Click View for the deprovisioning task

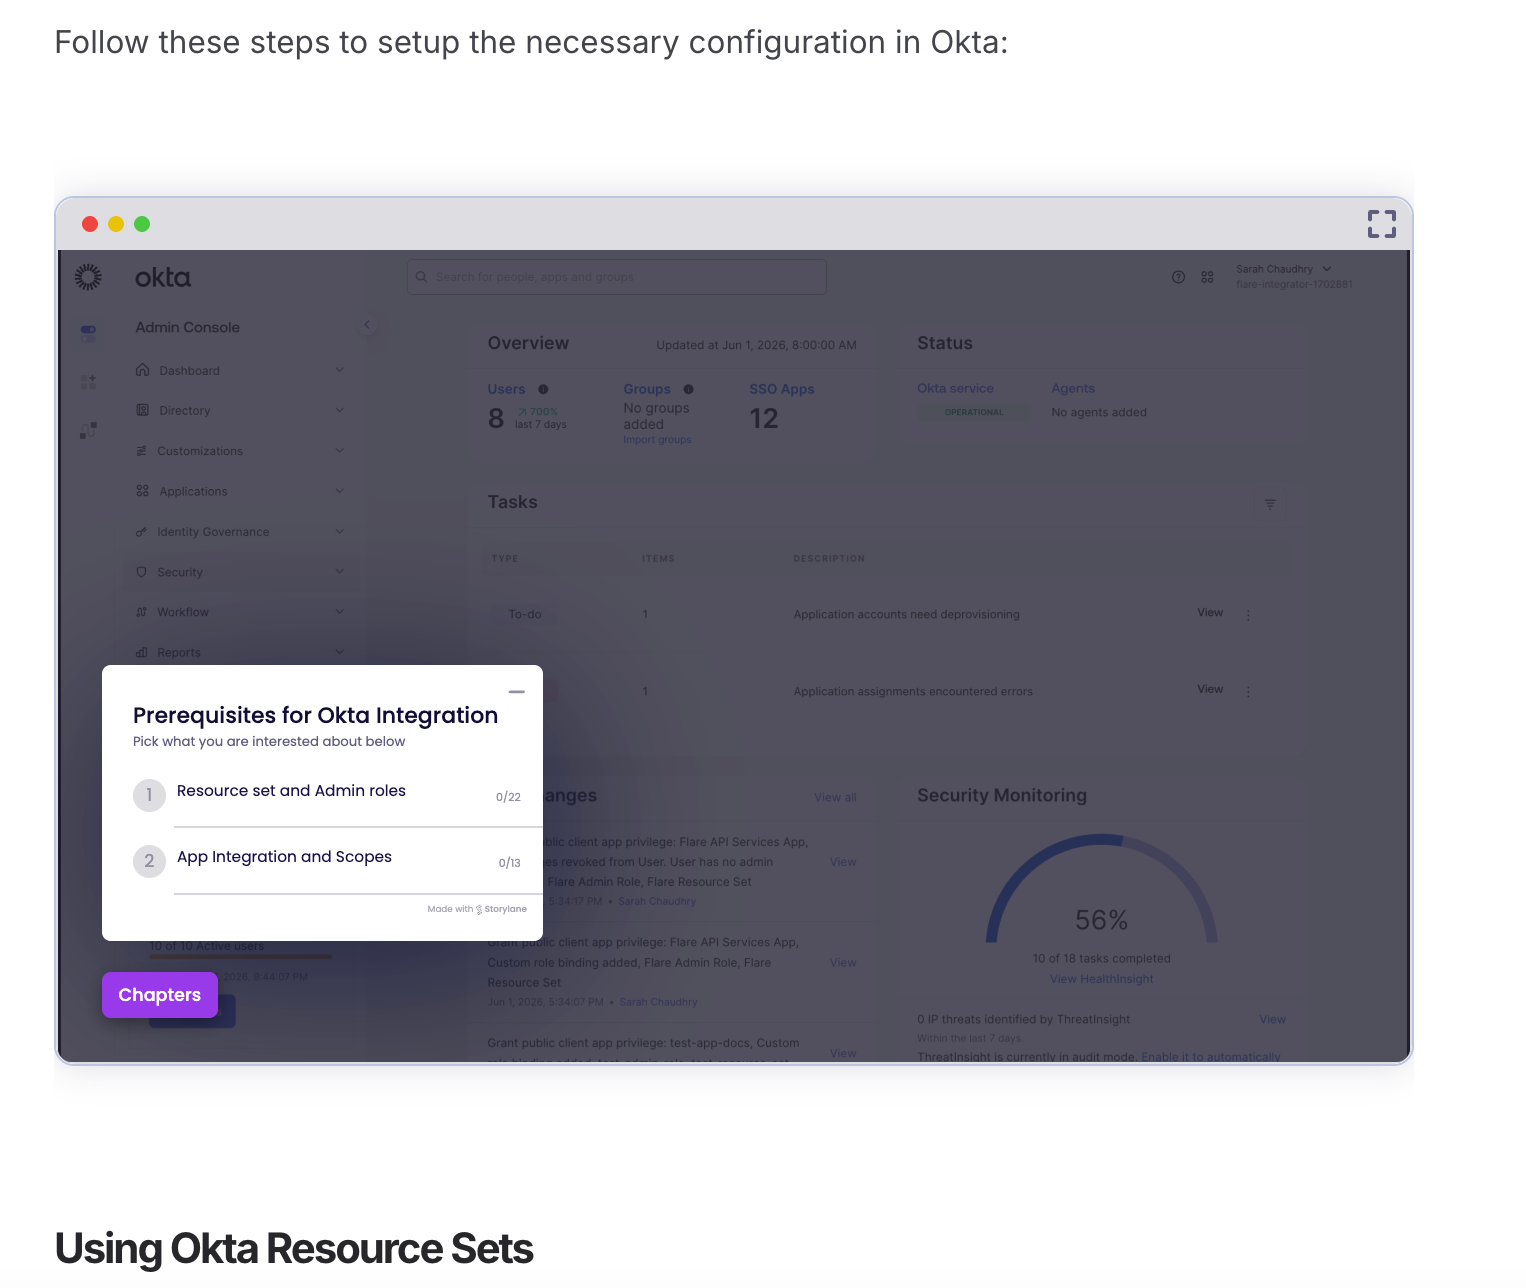point(1210,612)
